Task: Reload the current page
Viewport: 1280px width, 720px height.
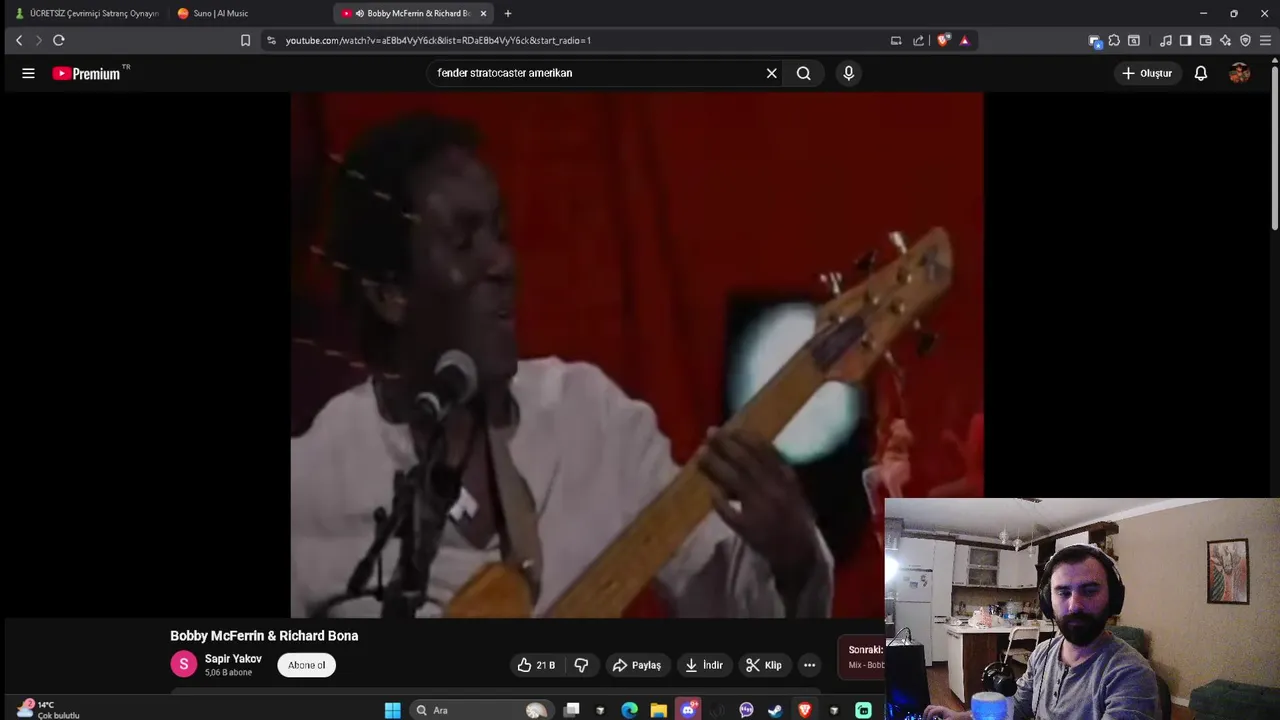Action: pyautogui.click(x=59, y=40)
